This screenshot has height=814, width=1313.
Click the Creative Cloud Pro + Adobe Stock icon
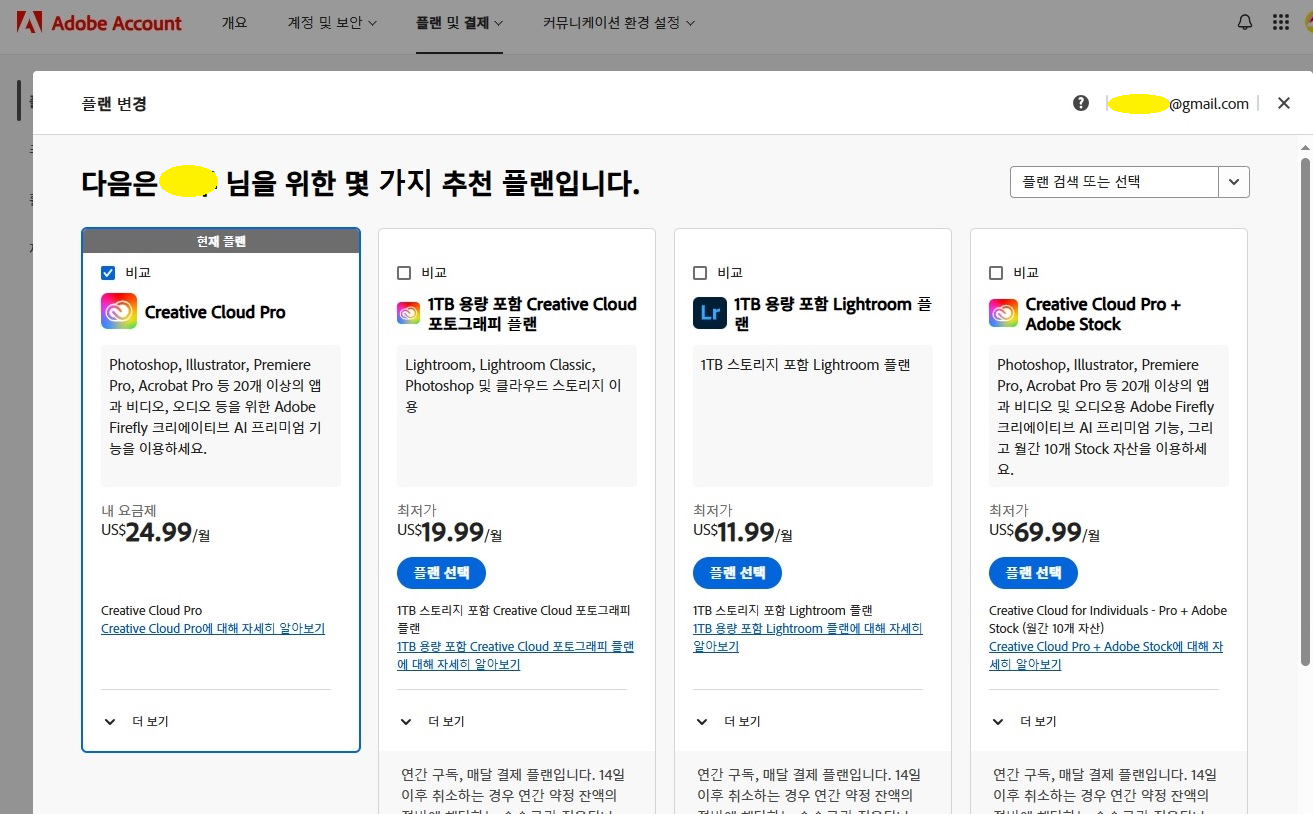[1003, 313]
